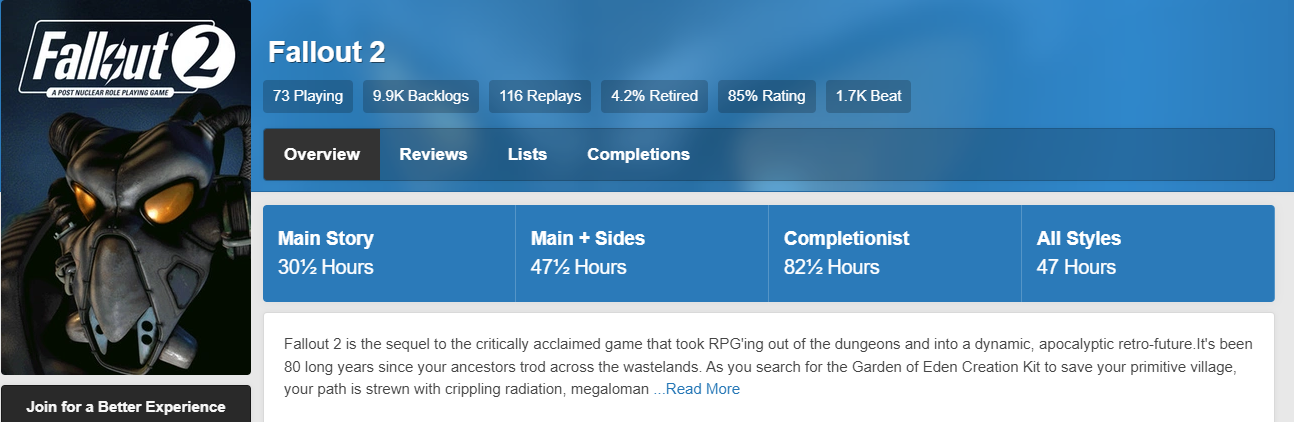This screenshot has width=1294, height=422.
Task: Click the Fallout 2 game title heading
Action: [x=326, y=52]
